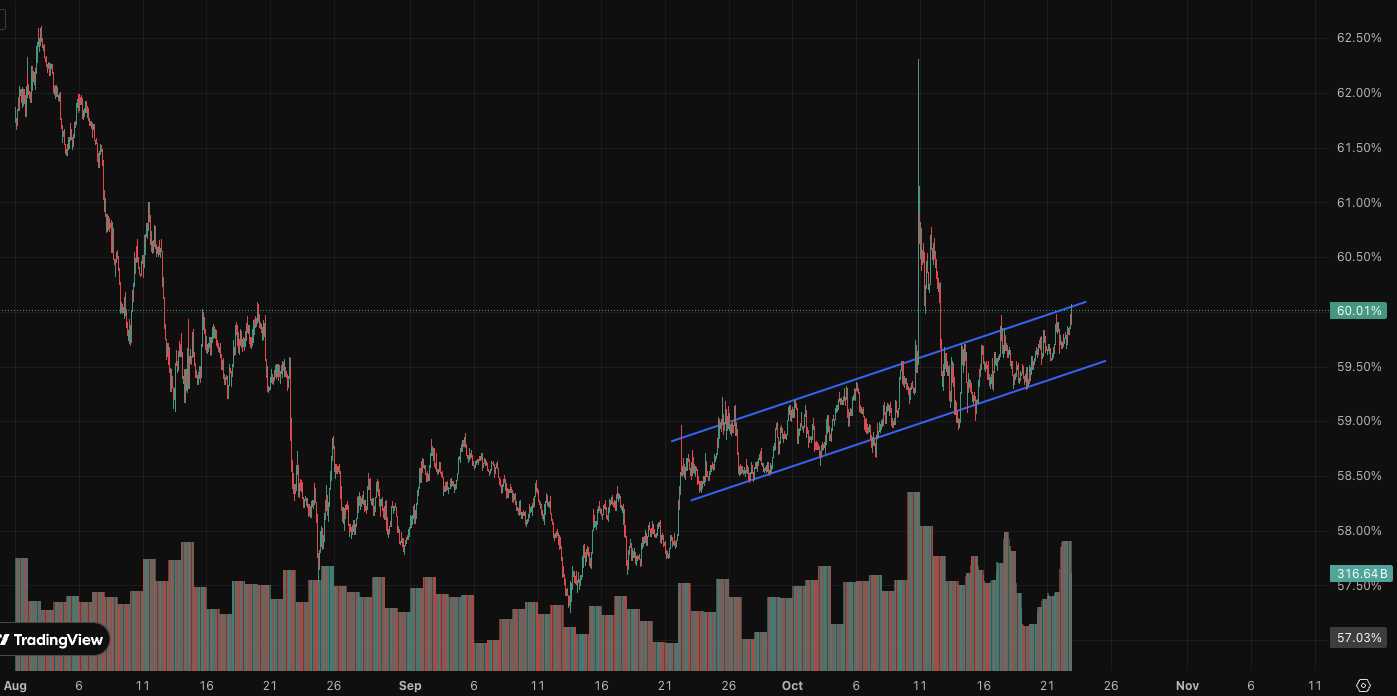Click the Aug label on time axis

point(16,686)
